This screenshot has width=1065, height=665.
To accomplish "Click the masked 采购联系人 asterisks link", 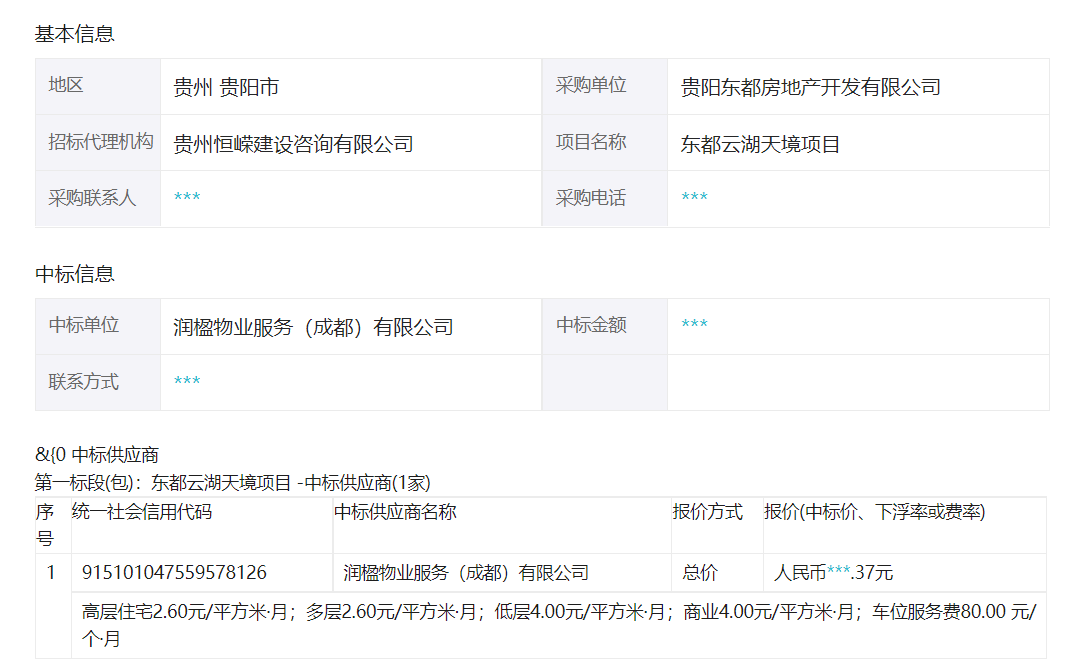I will click(187, 198).
